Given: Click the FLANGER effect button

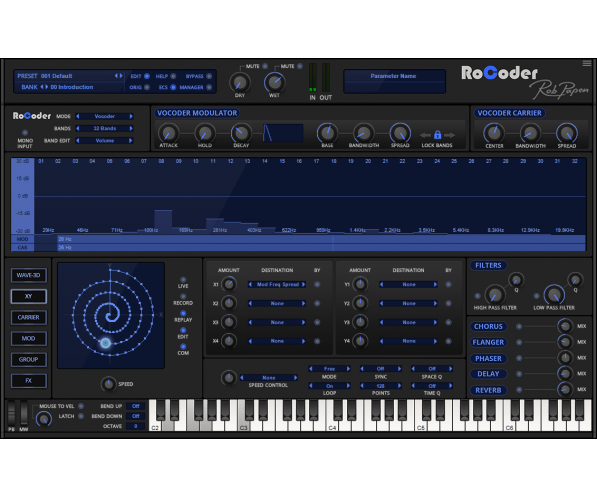Looking at the screenshot, I should pos(488,342).
